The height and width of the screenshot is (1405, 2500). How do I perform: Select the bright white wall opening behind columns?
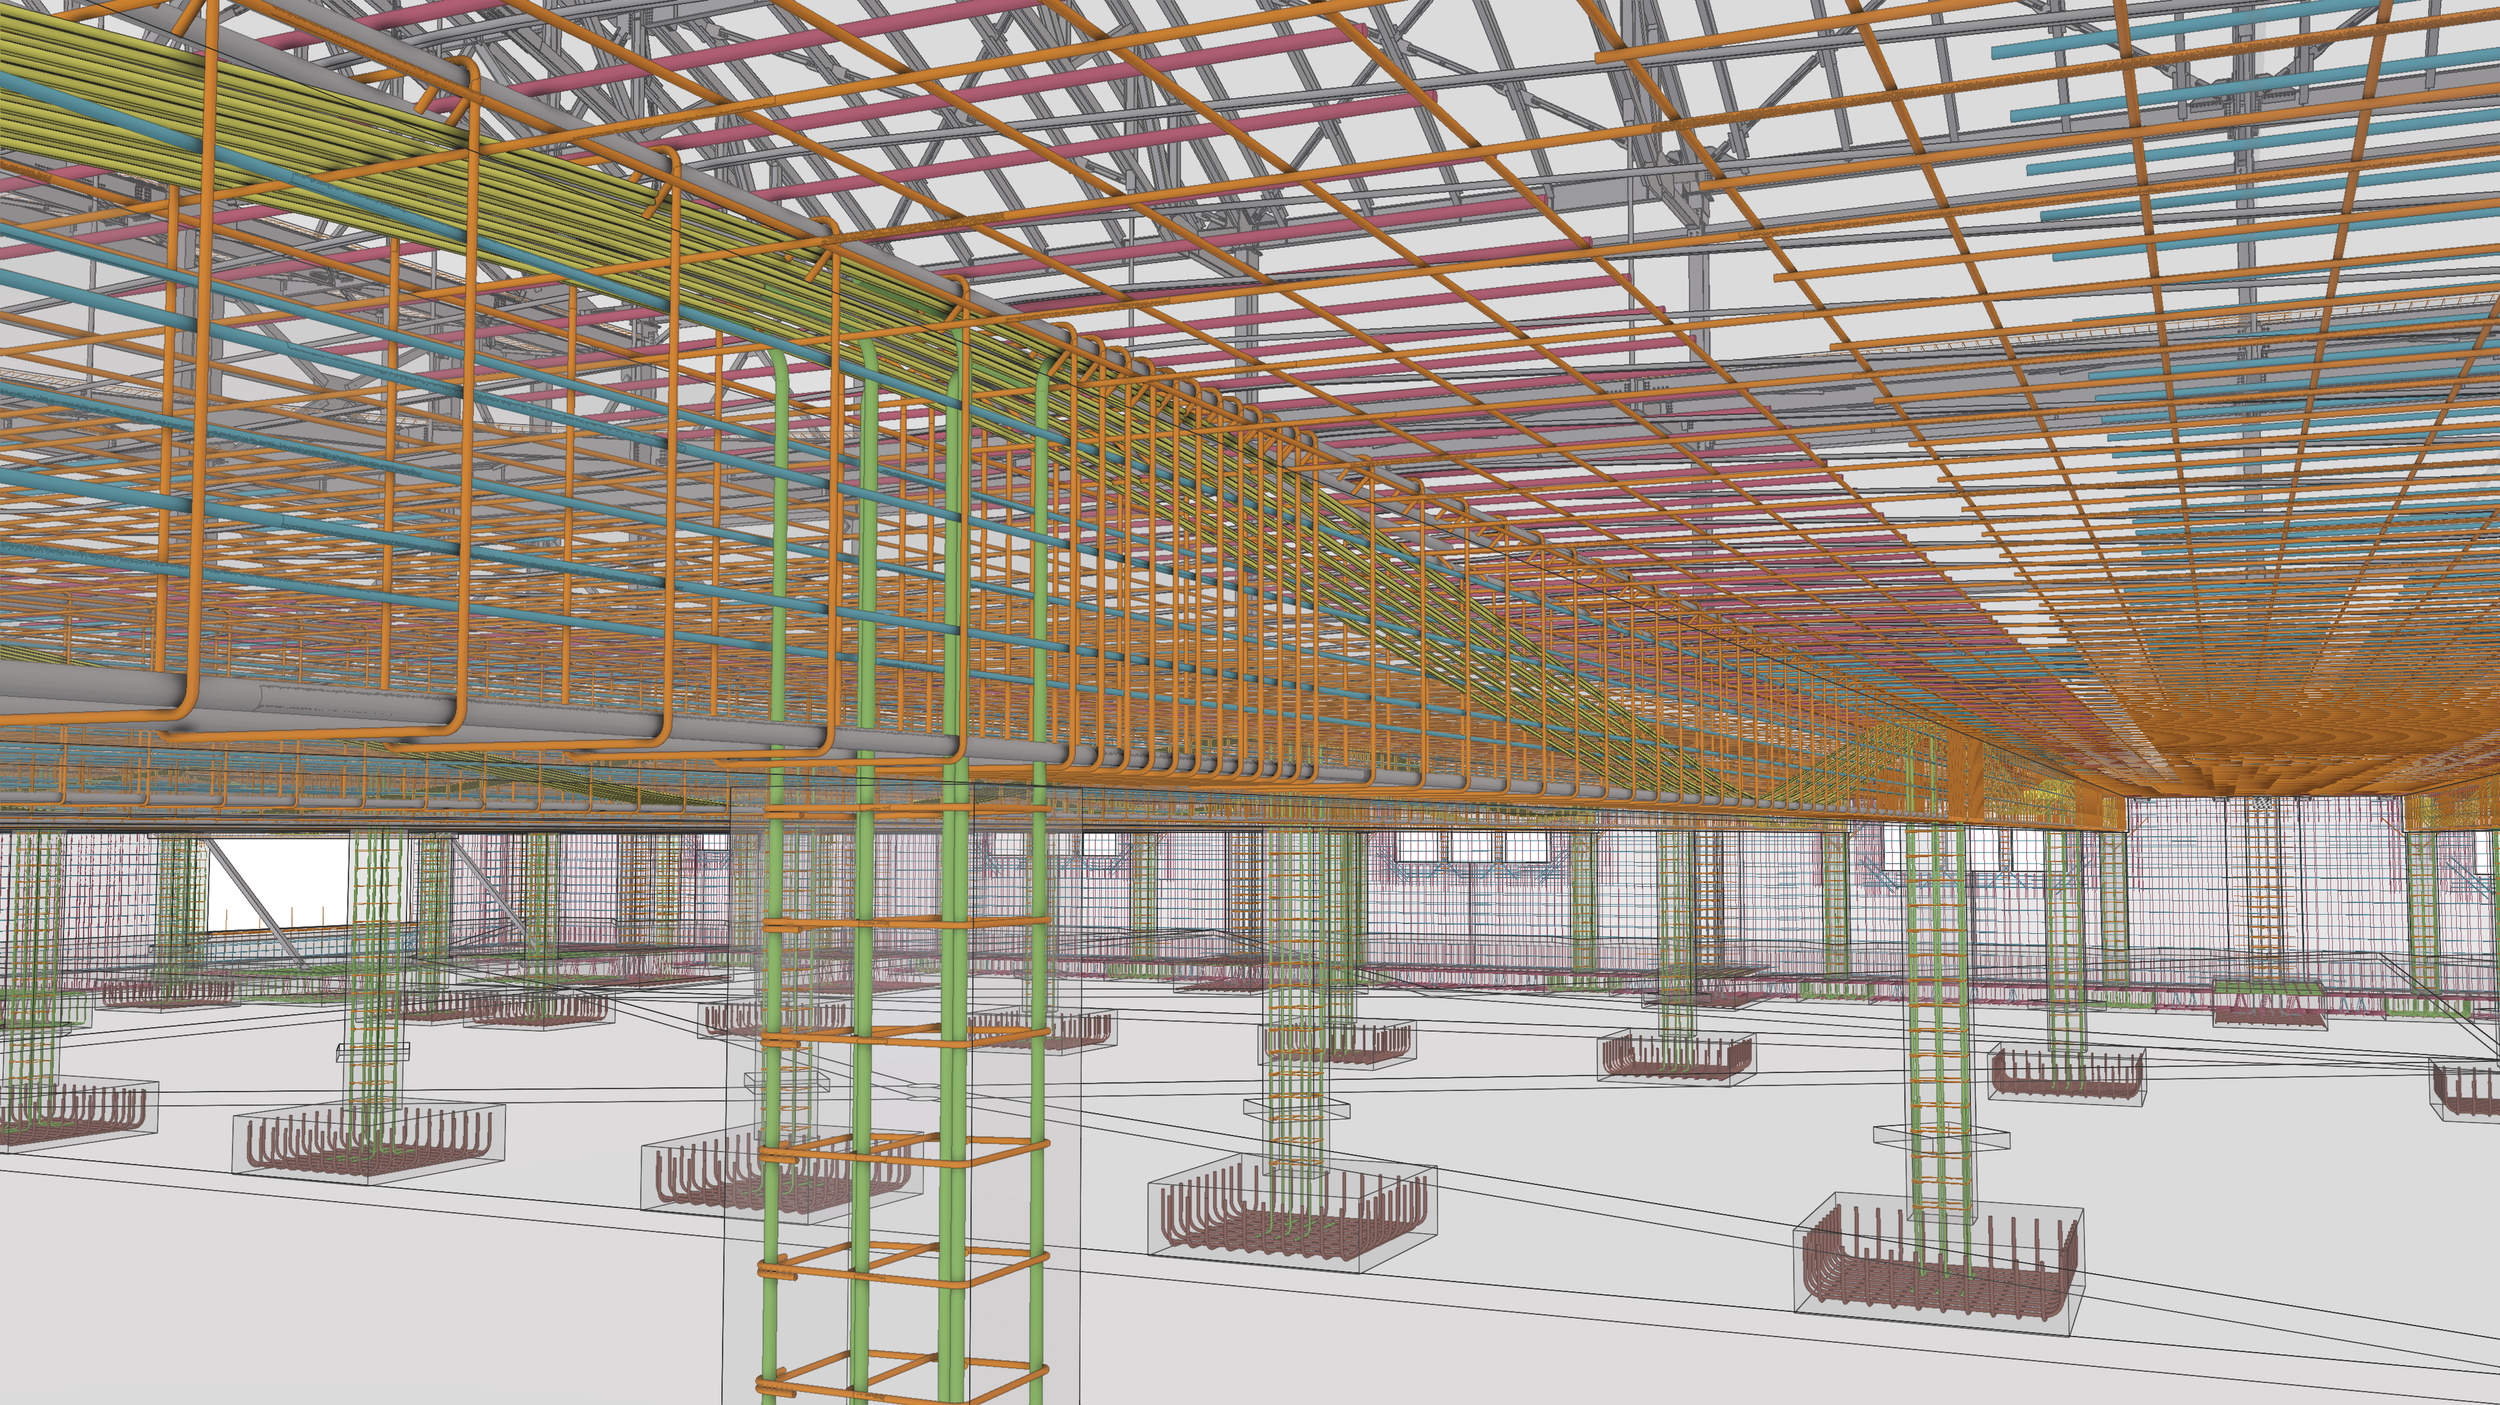276,886
